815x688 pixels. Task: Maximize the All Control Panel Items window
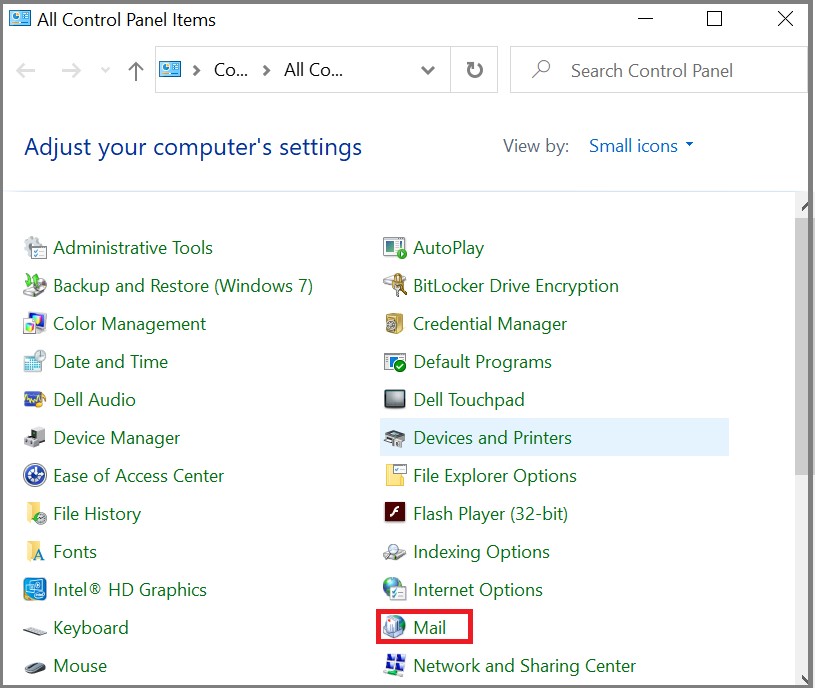pos(714,19)
